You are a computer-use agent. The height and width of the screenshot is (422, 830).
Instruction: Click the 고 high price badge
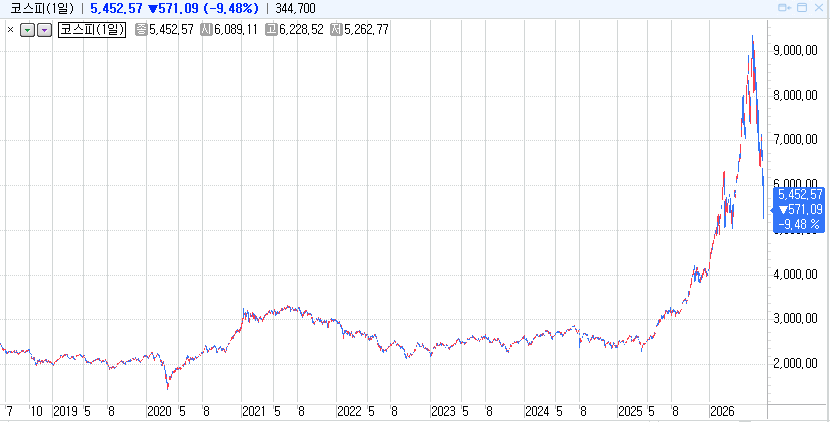[x=272, y=30]
